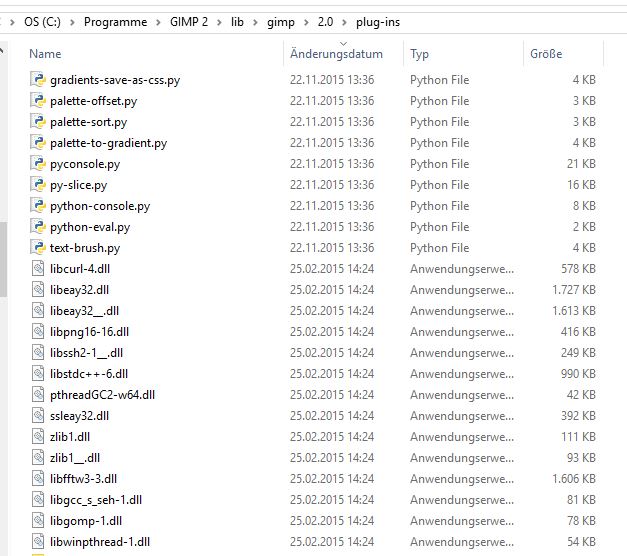
Task: Click Python File type of text-brush.py
Action: tap(439, 248)
